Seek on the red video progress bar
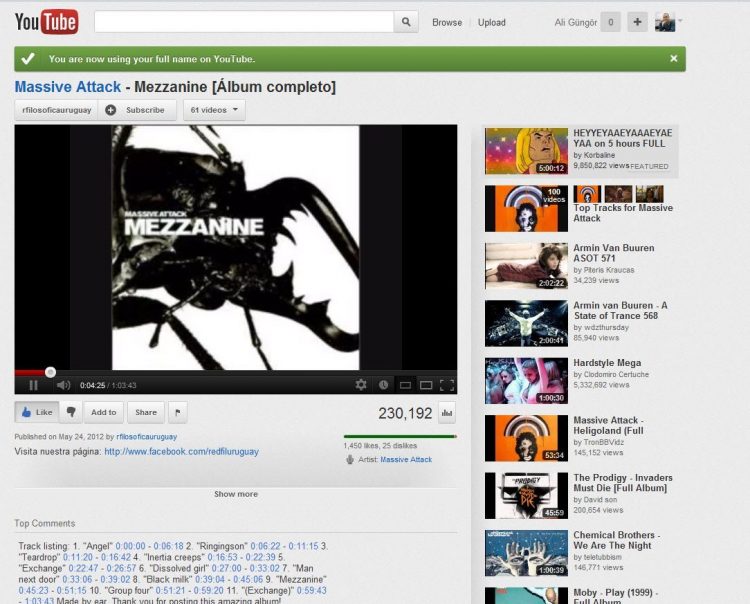 tap(235, 372)
